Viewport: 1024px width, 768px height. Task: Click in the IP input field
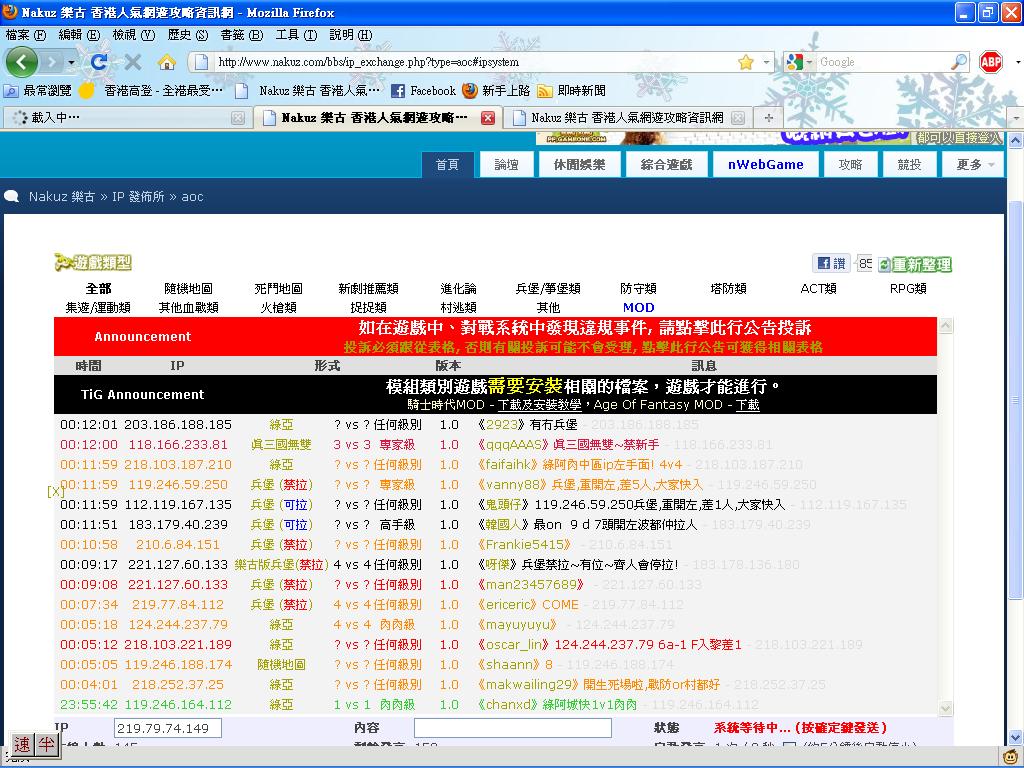(x=168, y=728)
